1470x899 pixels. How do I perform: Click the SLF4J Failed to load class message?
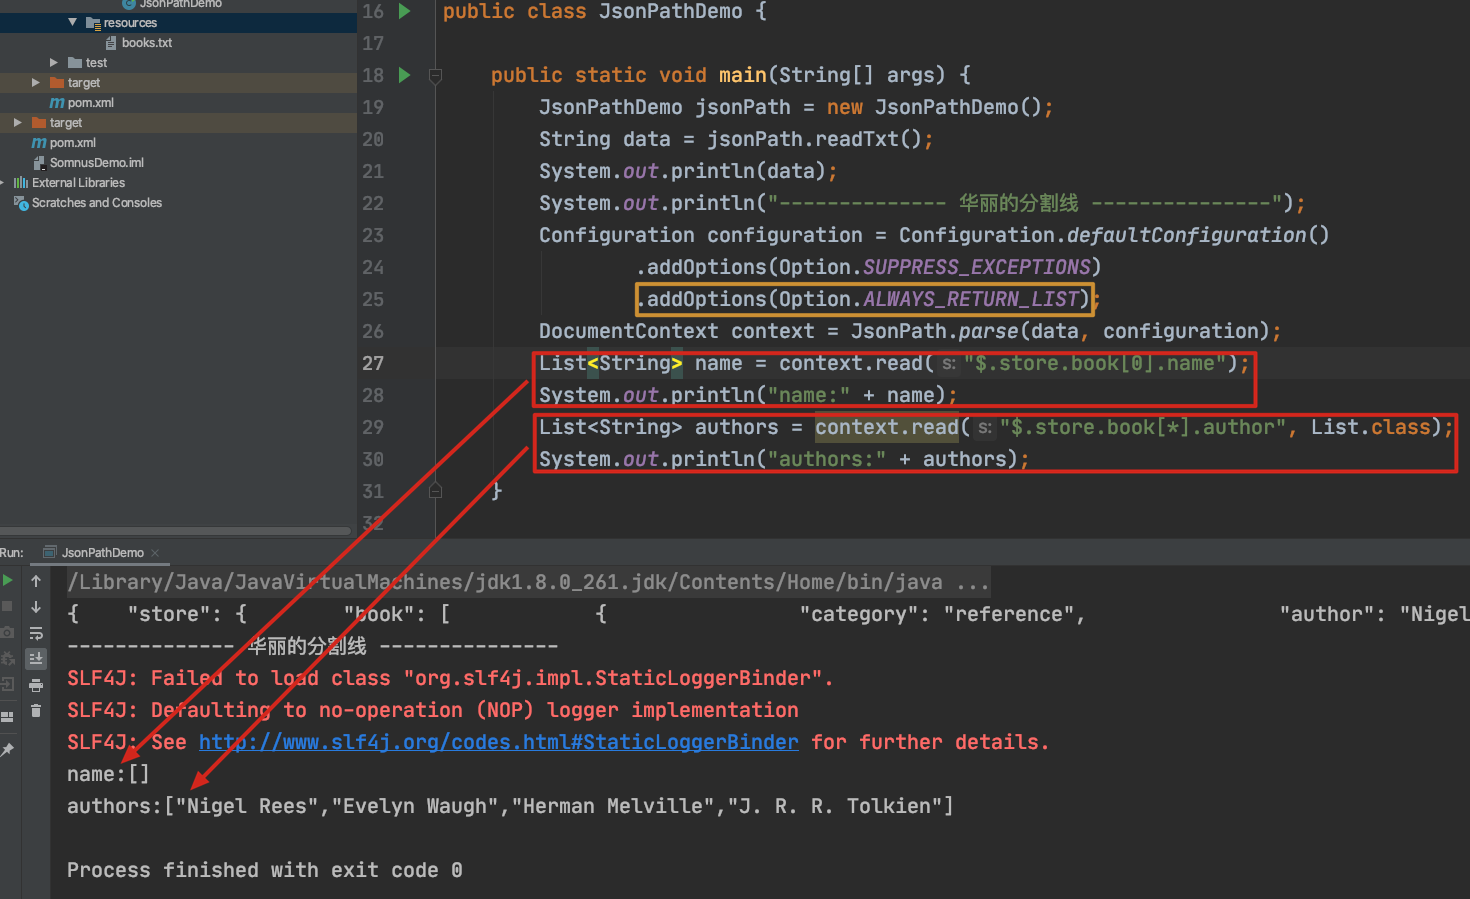coord(450,678)
